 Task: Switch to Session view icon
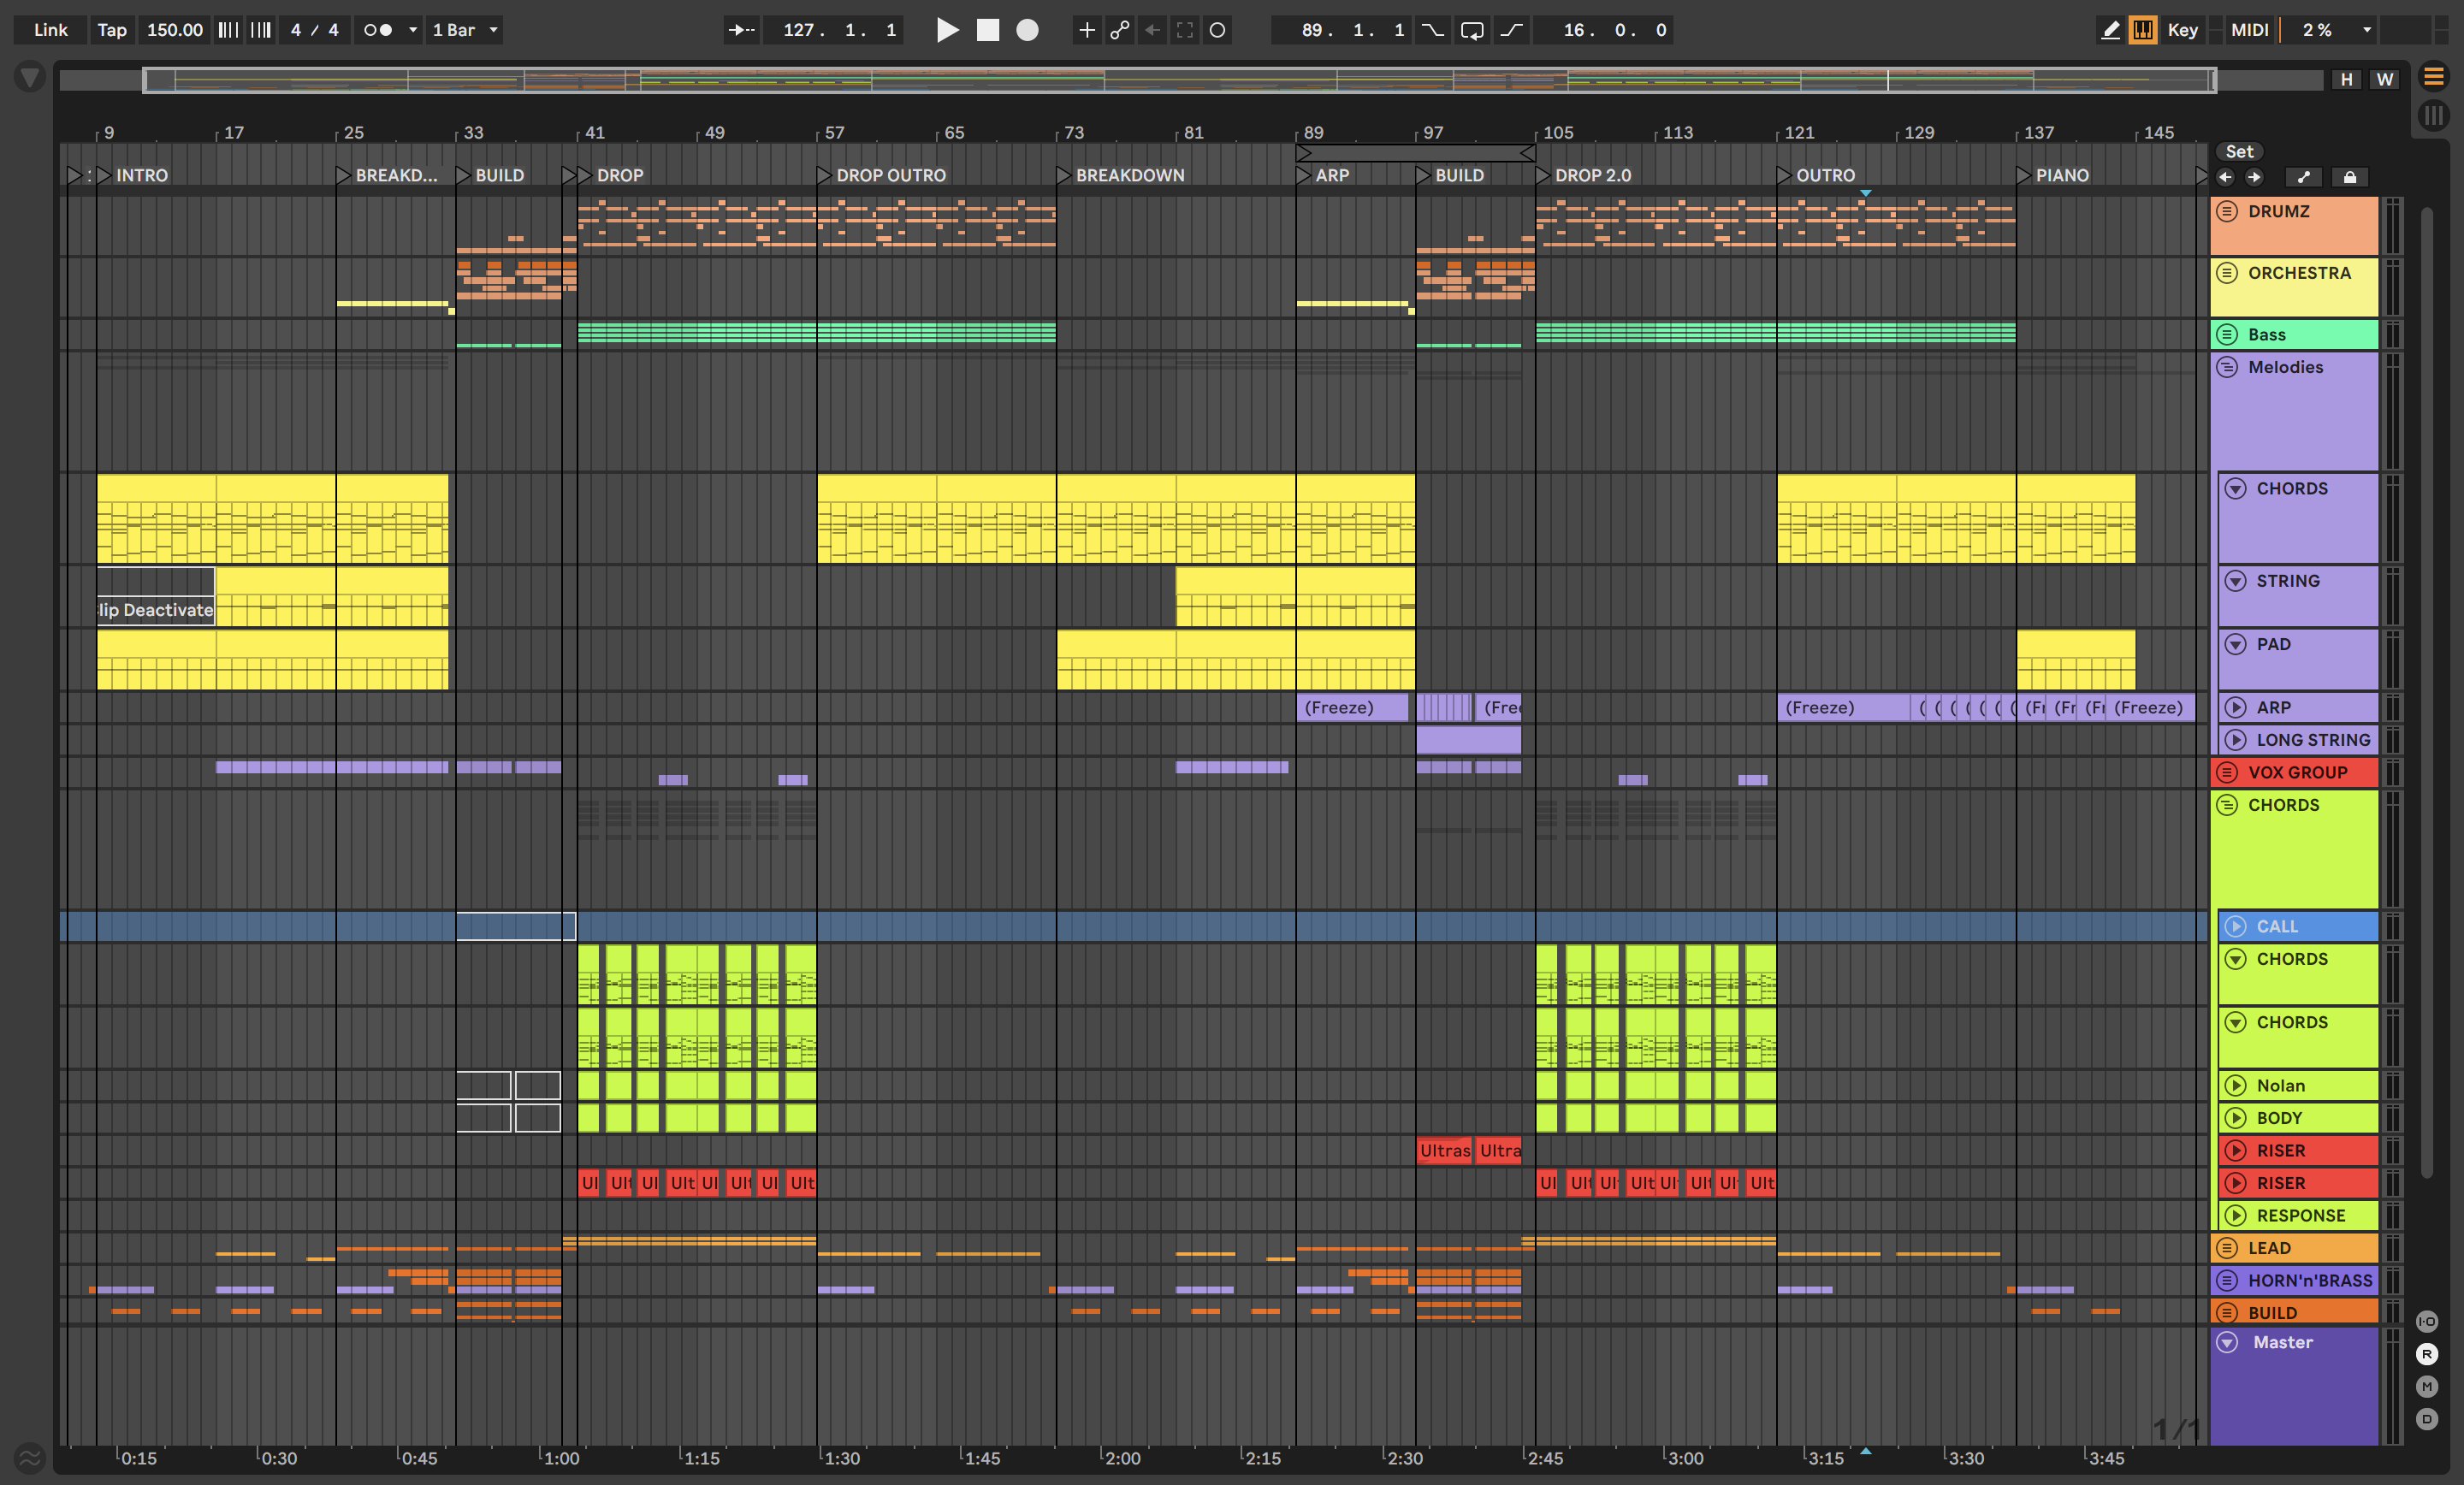pos(2433,116)
